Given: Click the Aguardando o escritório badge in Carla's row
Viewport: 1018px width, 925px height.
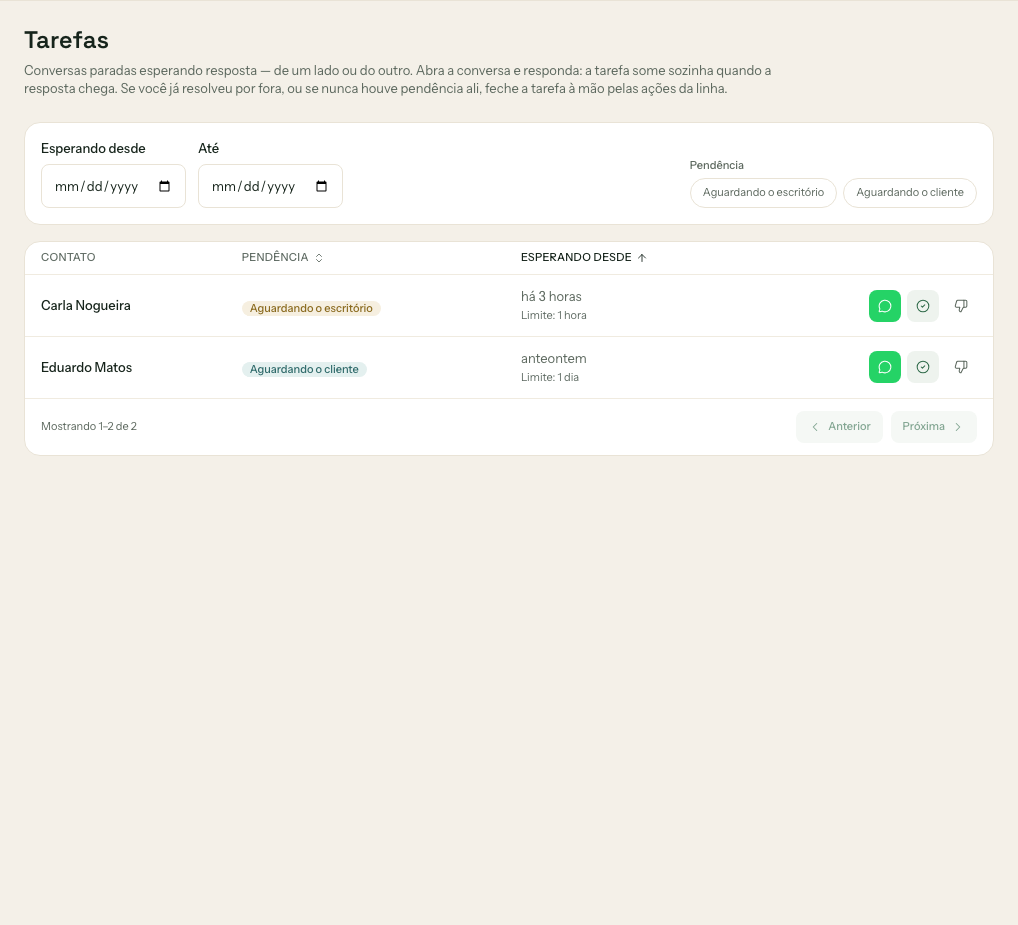Looking at the screenshot, I should [x=311, y=308].
